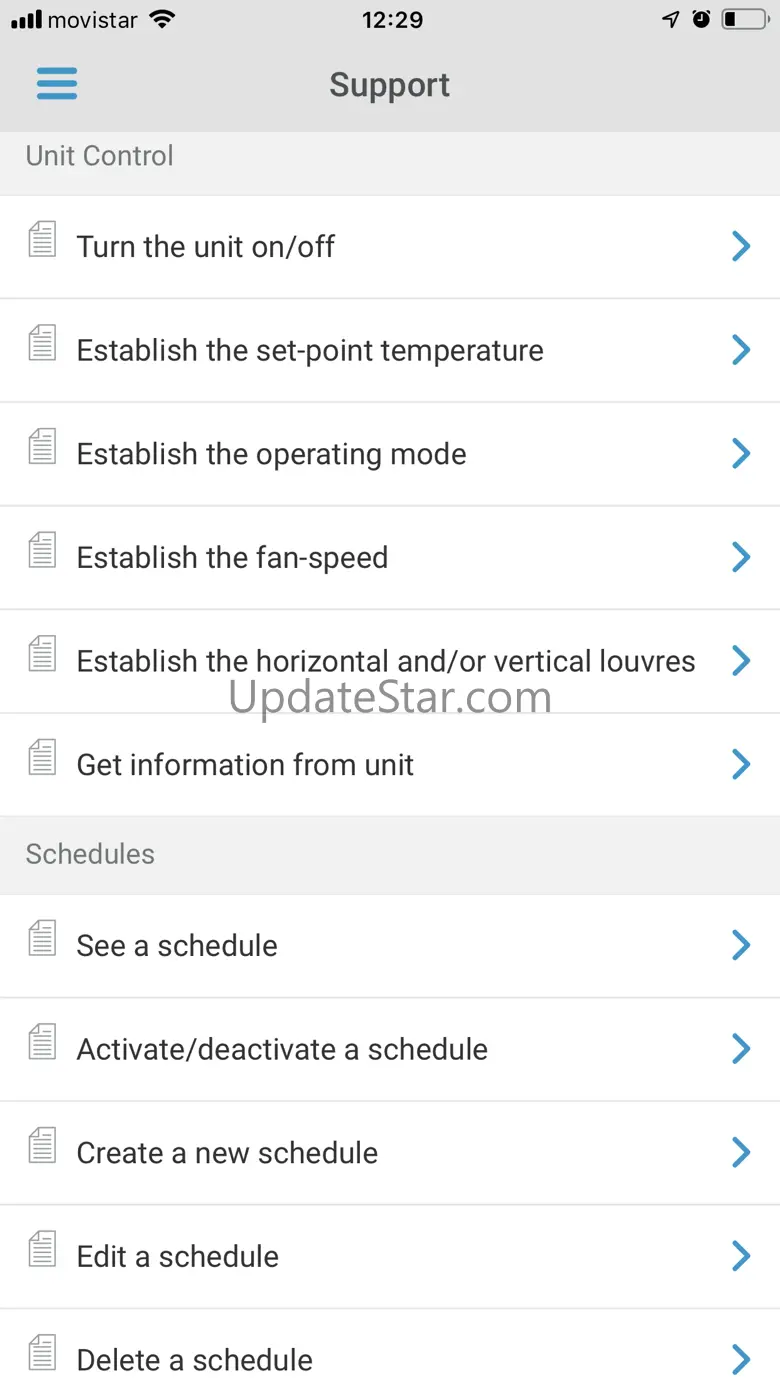Screen dimensions: 780x1387
Task: Select the See a schedule entry
Action: (x=177, y=946)
